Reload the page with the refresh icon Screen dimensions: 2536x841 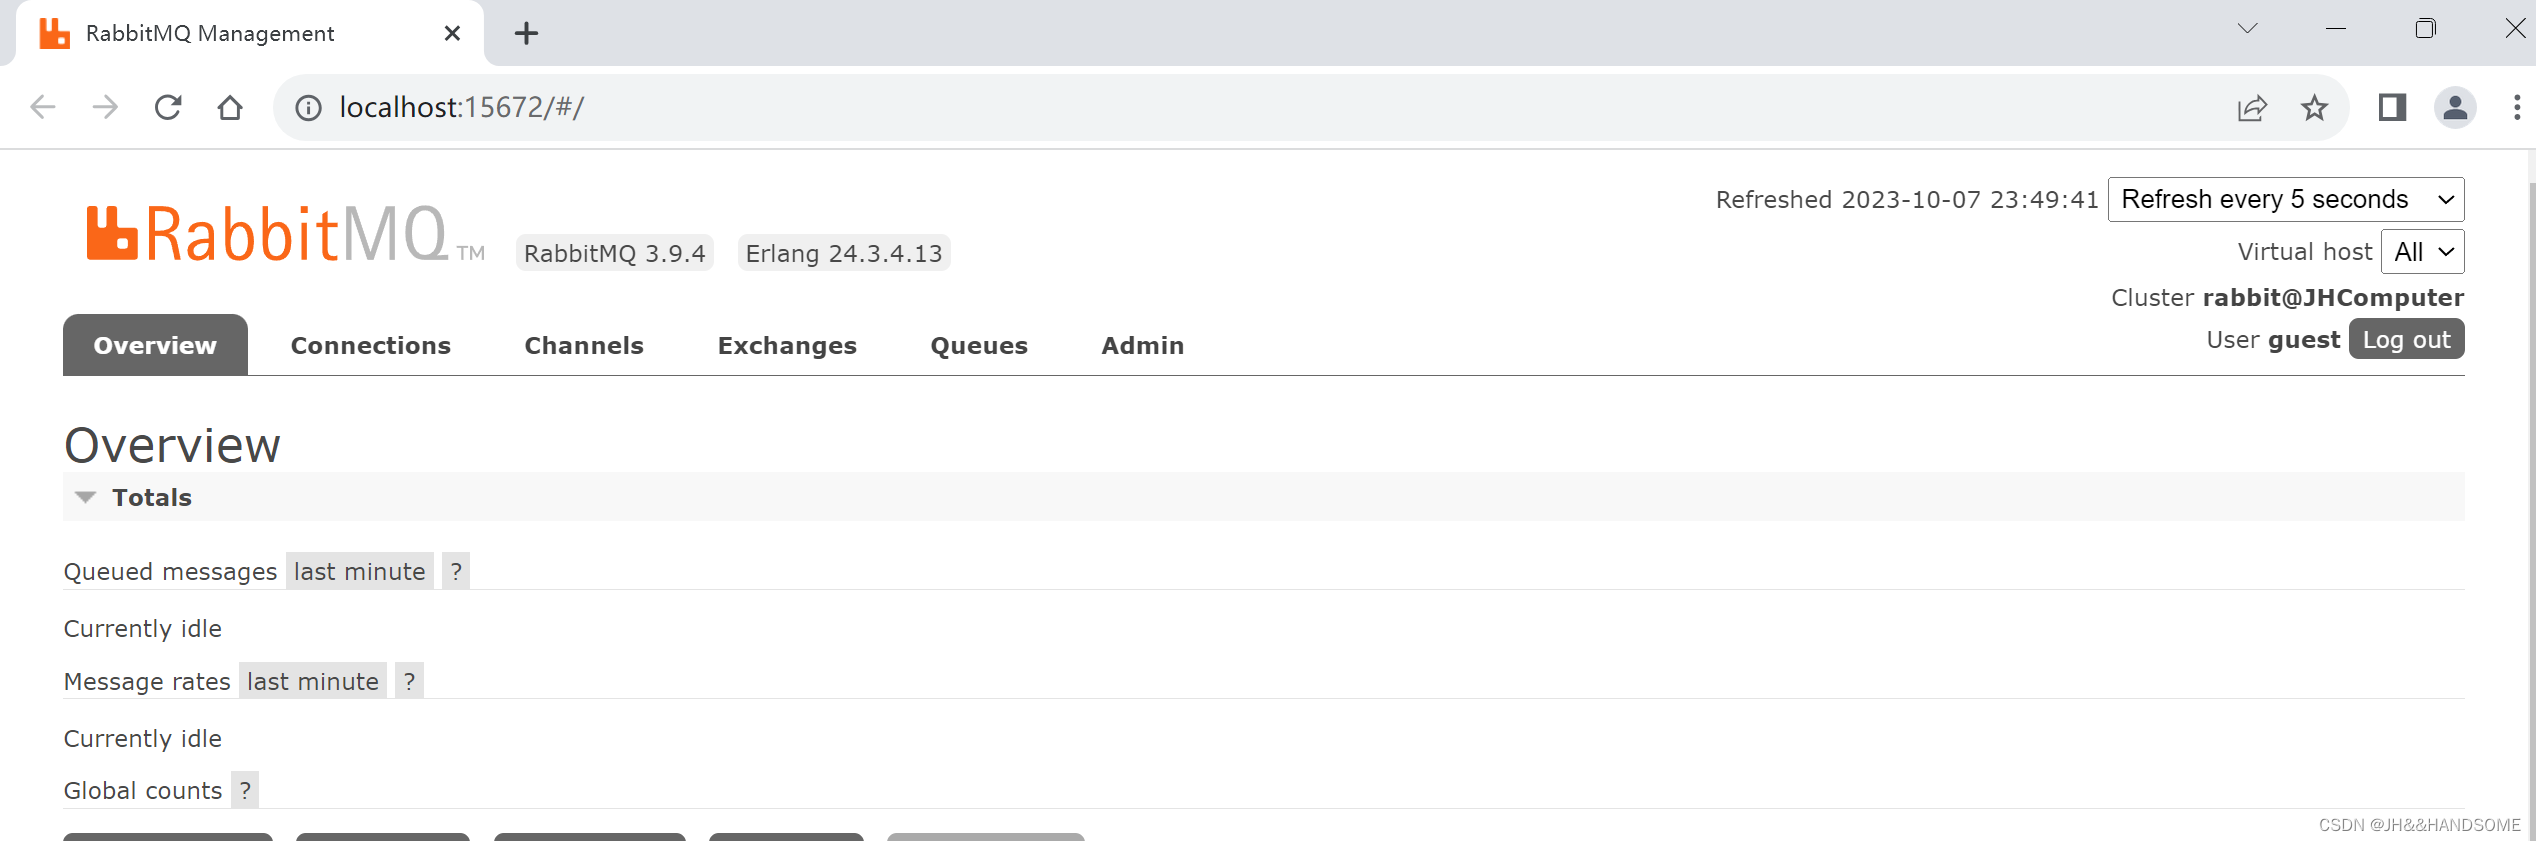tap(168, 107)
